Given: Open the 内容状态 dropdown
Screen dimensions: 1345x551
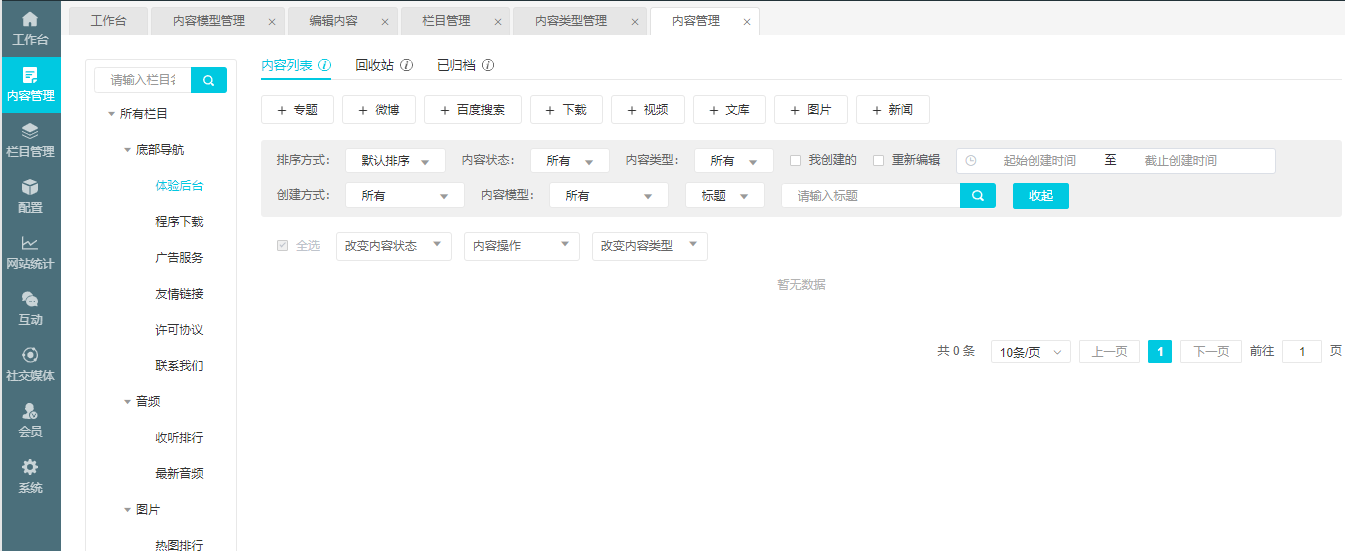Looking at the screenshot, I should (x=569, y=161).
